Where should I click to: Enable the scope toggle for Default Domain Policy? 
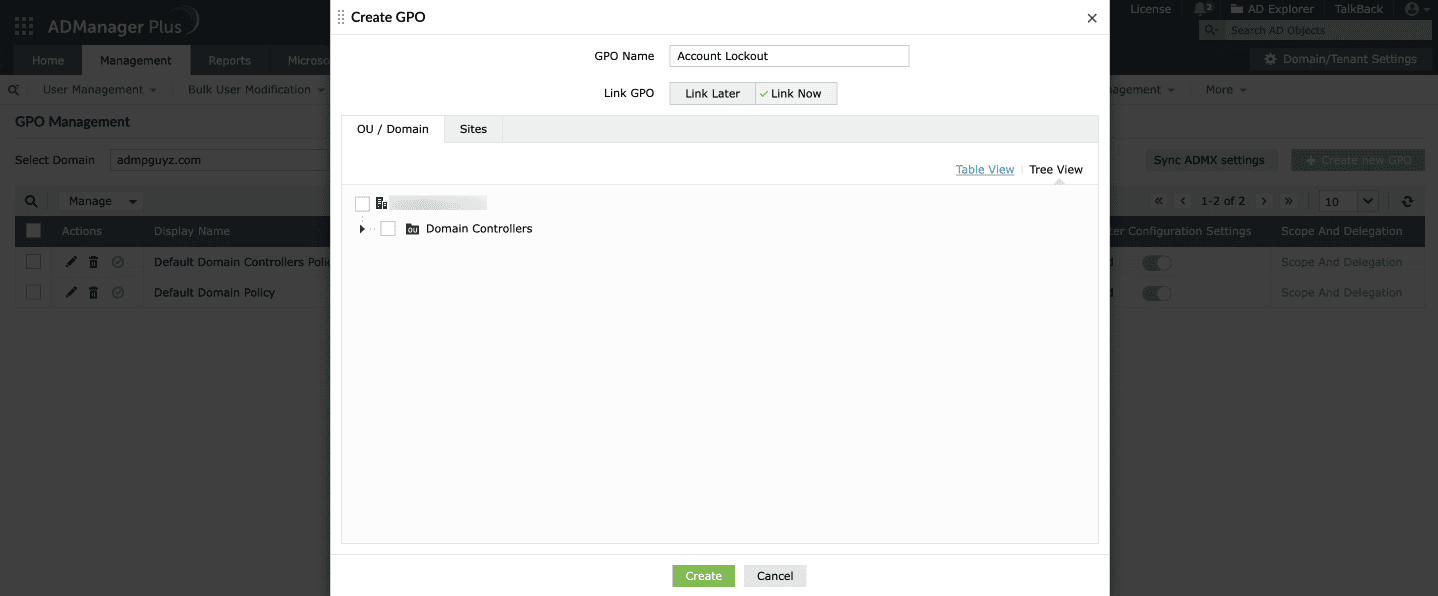click(x=1156, y=292)
